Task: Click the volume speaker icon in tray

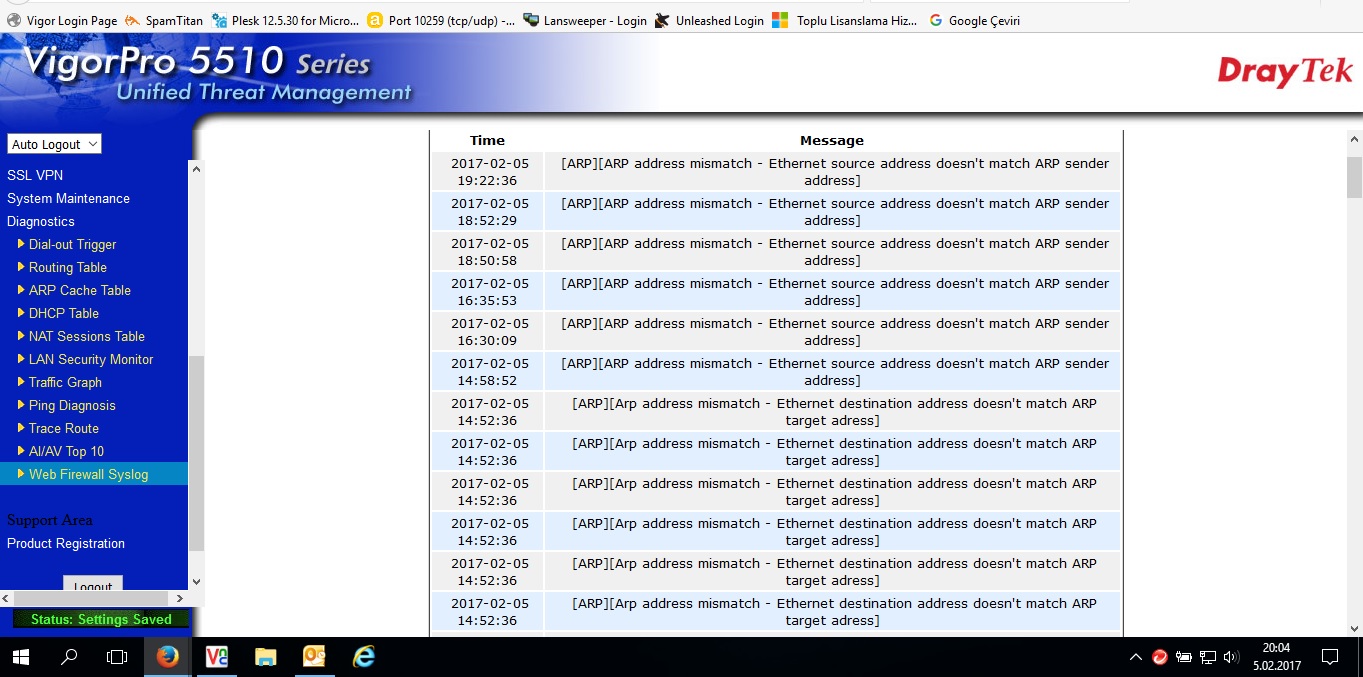Action: pyautogui.click(x=1231, y=657)
